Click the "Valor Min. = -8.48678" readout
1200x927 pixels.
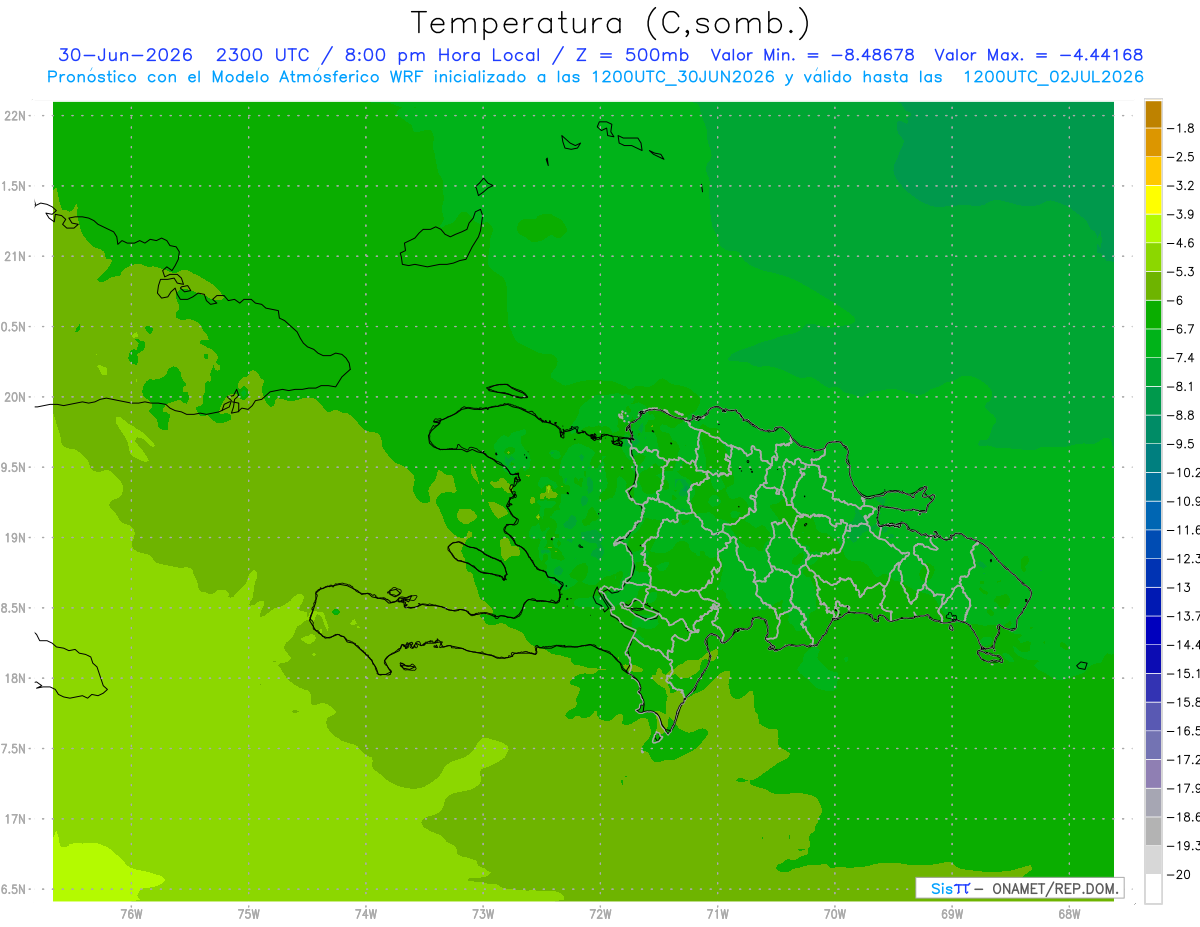point(813,55)
